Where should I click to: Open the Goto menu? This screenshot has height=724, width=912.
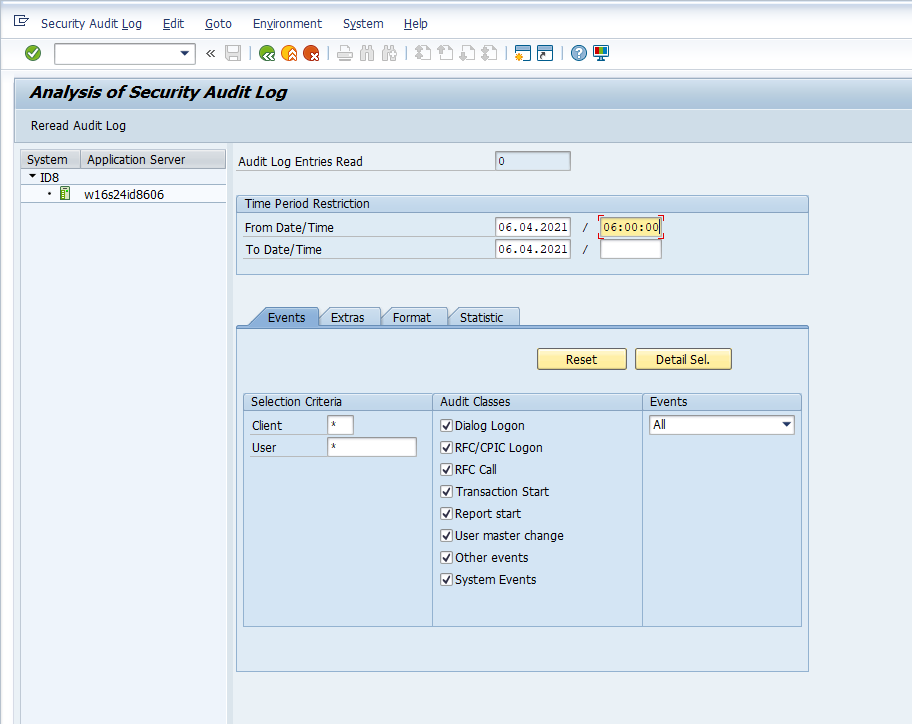218,23
